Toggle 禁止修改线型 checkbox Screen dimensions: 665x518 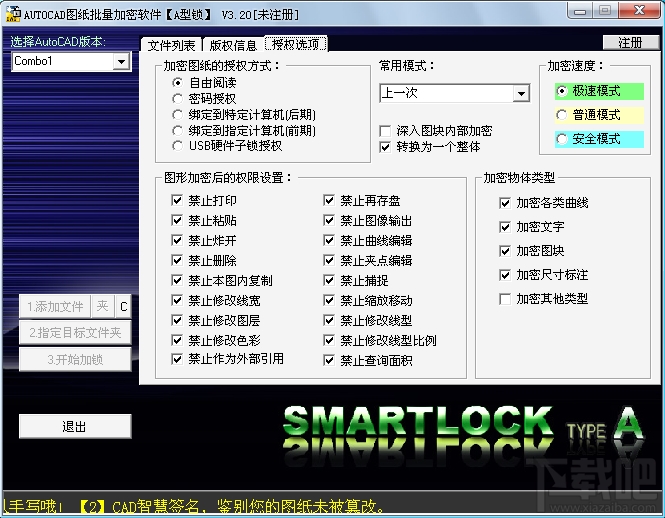[329, 320]
